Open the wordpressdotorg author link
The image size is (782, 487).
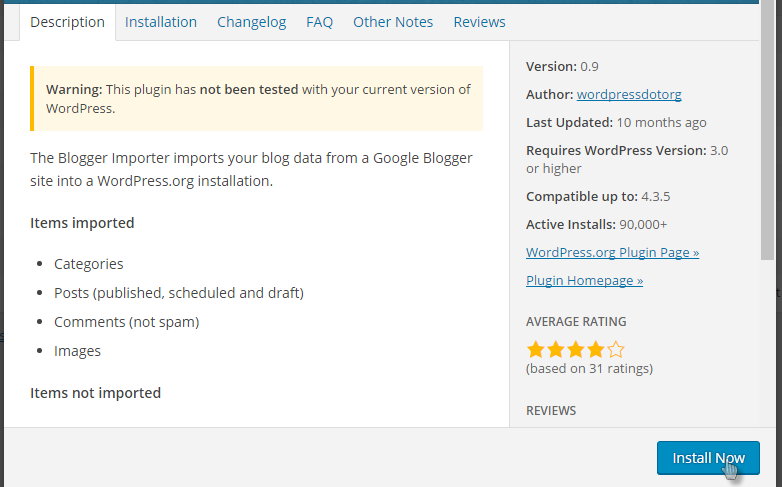(629, 95)
